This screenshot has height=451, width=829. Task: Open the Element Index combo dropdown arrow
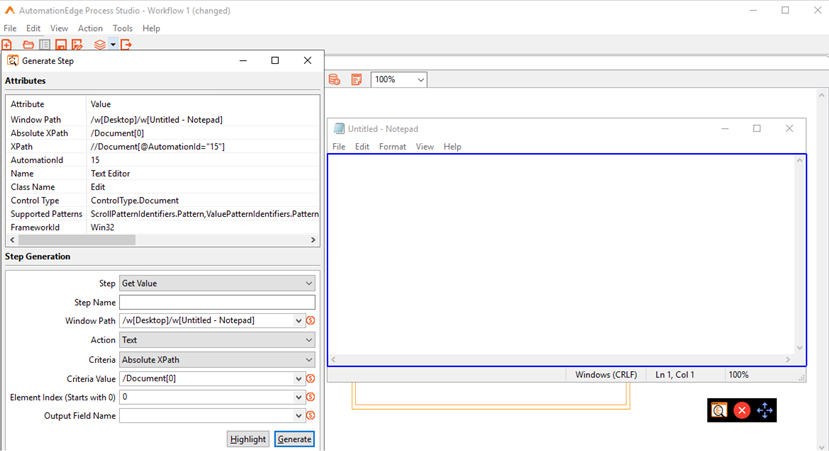299,397
